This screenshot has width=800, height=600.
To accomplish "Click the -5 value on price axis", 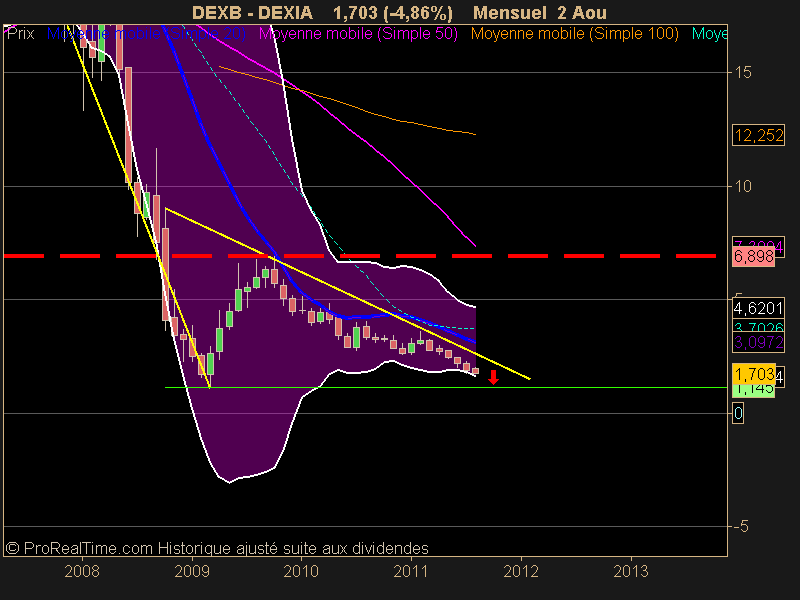I will pos(741,526).
